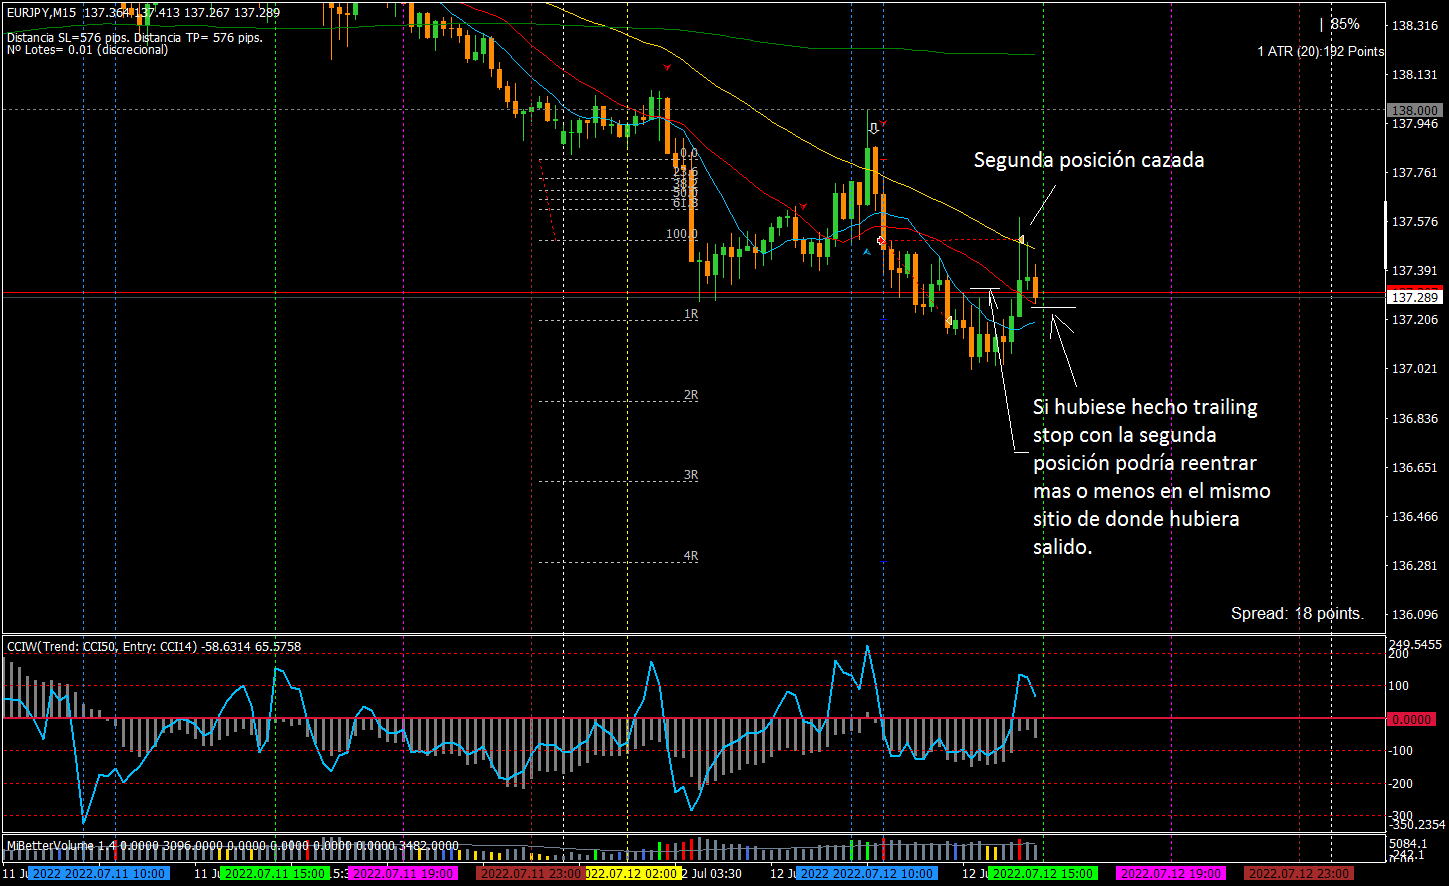Select the 2022.07.11 15:00 green time label

[x=273, y=873]
